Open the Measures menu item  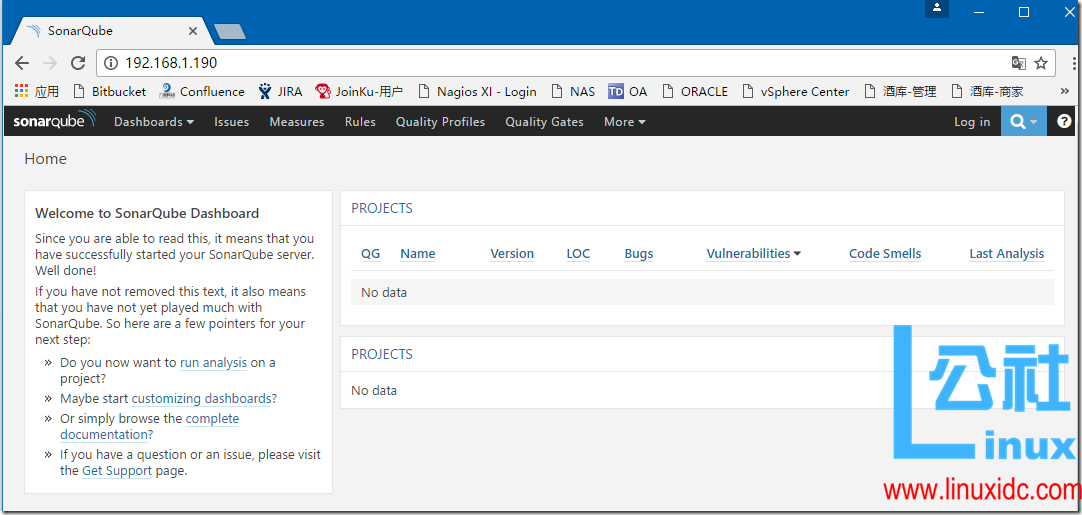click(297, 122)
